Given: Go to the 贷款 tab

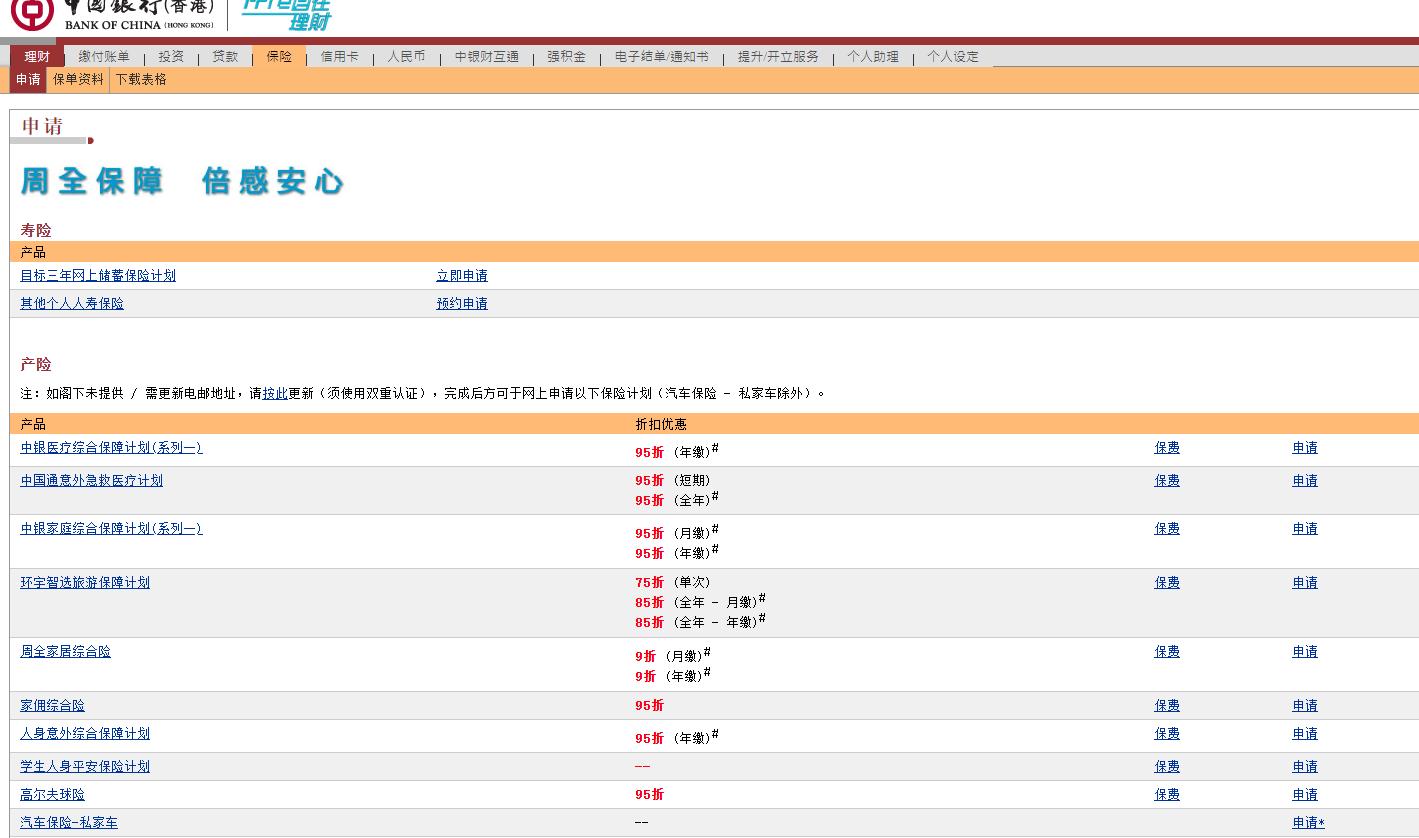Looking at the screenshot, I should (225, 57).
